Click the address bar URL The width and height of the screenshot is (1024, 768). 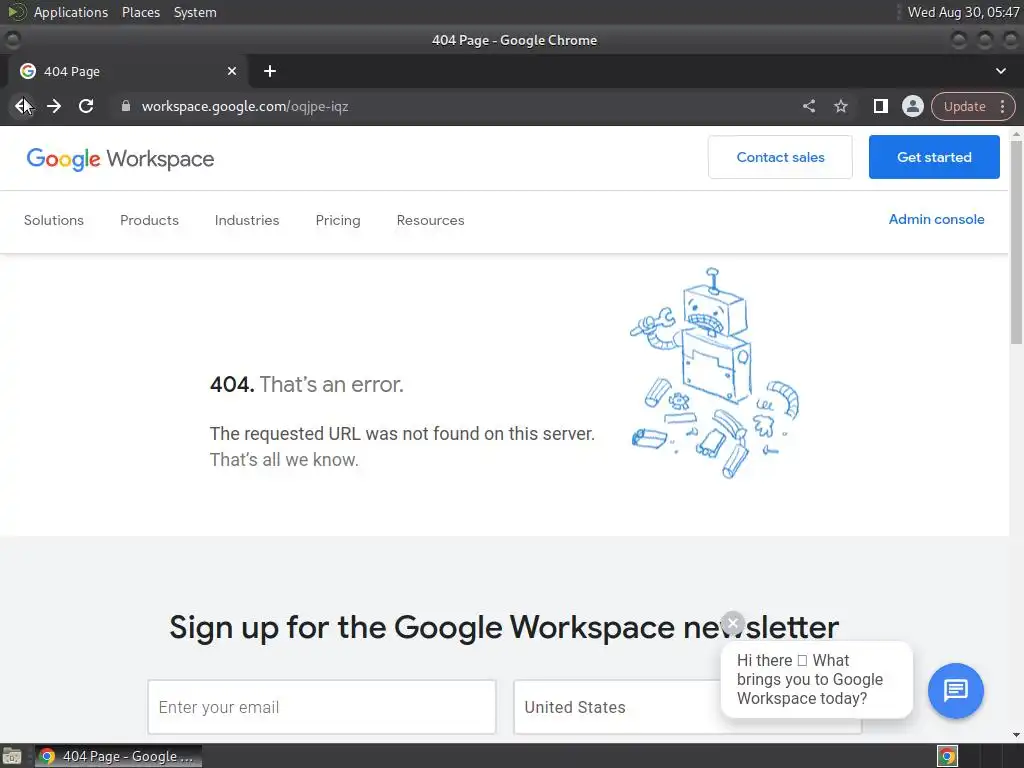[x=245, y=106]
